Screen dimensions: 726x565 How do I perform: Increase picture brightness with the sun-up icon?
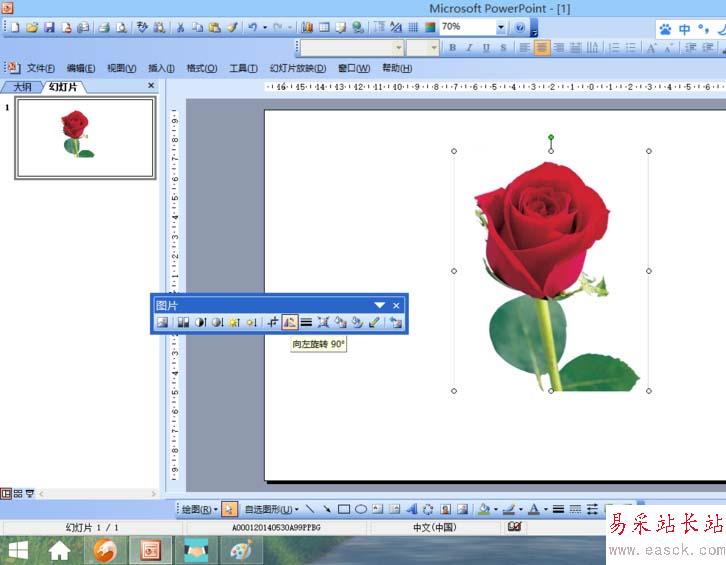tap(234, 322)
